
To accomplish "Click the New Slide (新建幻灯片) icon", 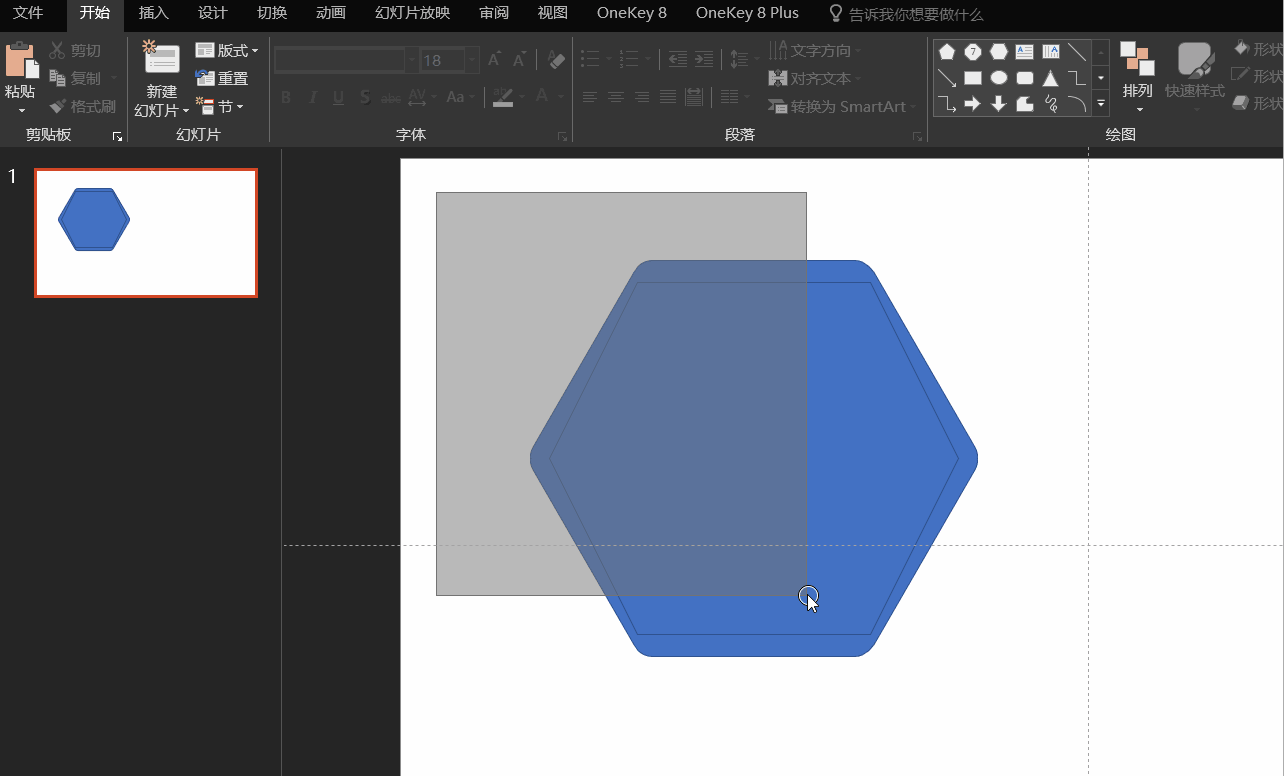I will [x=161, y=57].
